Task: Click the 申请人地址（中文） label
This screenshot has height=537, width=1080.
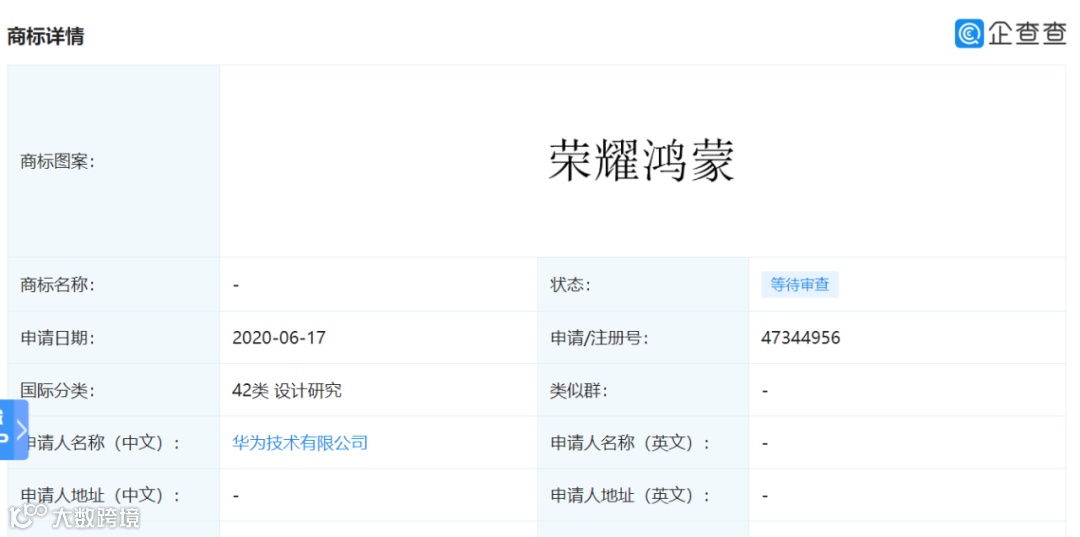Action: 101,496
